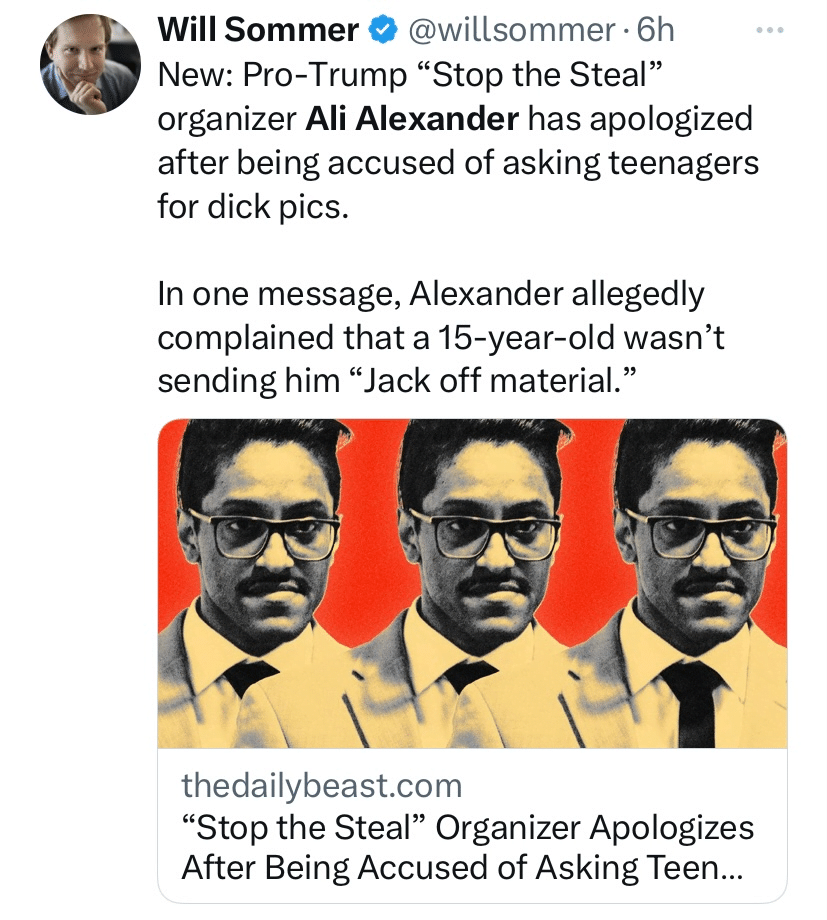Click the thedailybeast.com domain text
The height and width of the screenshot is (920, 827).
[x=322, y=785]
